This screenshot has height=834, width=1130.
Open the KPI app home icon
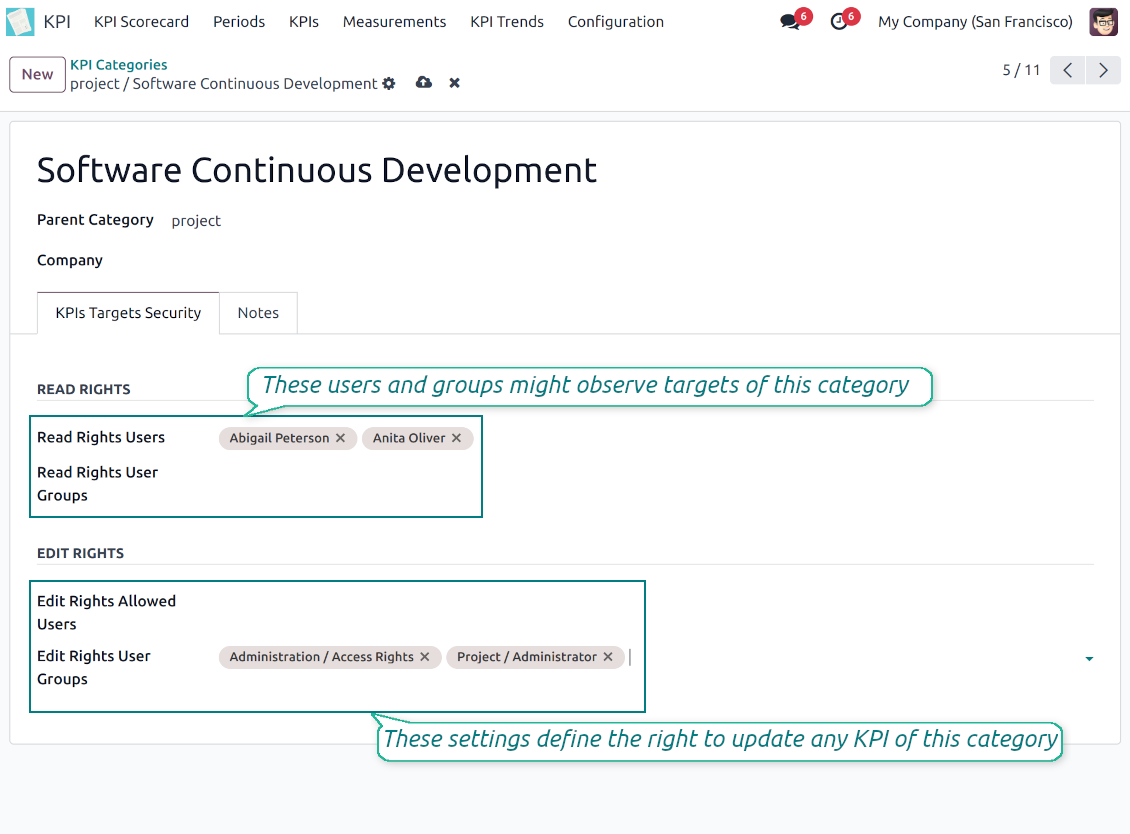pos(19,22)
